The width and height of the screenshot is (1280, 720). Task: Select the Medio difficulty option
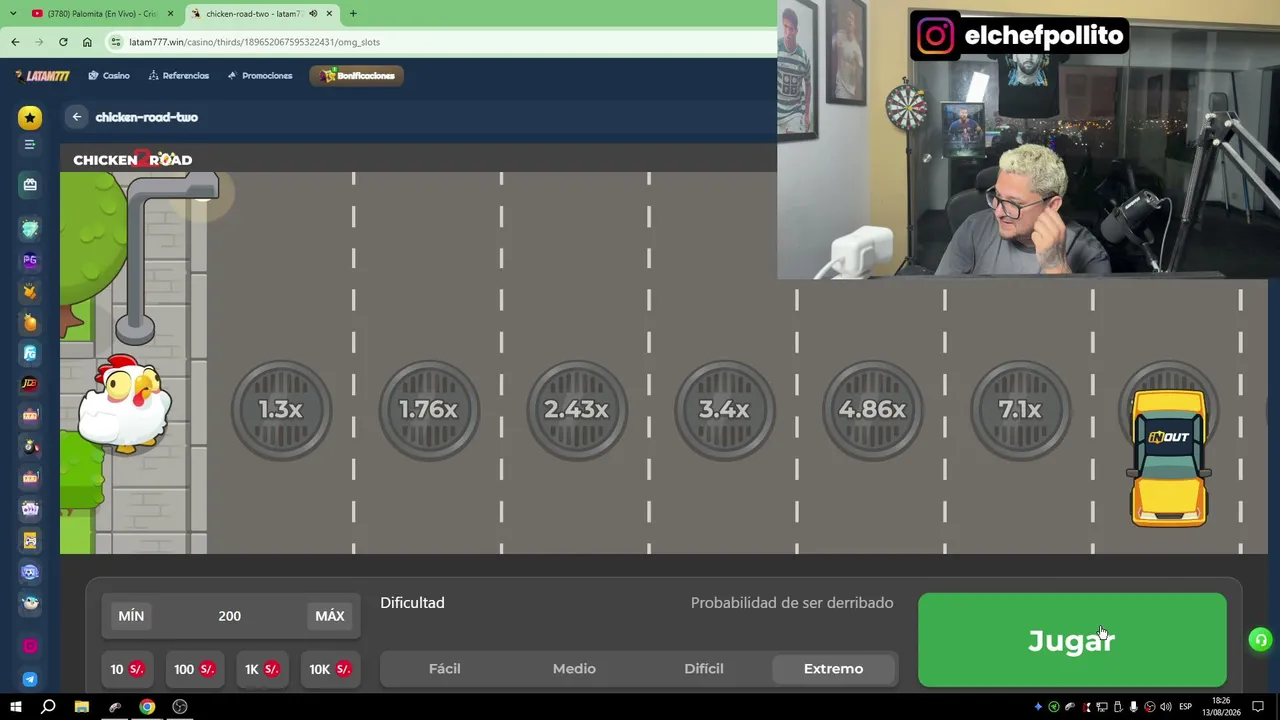pos(574,669)
